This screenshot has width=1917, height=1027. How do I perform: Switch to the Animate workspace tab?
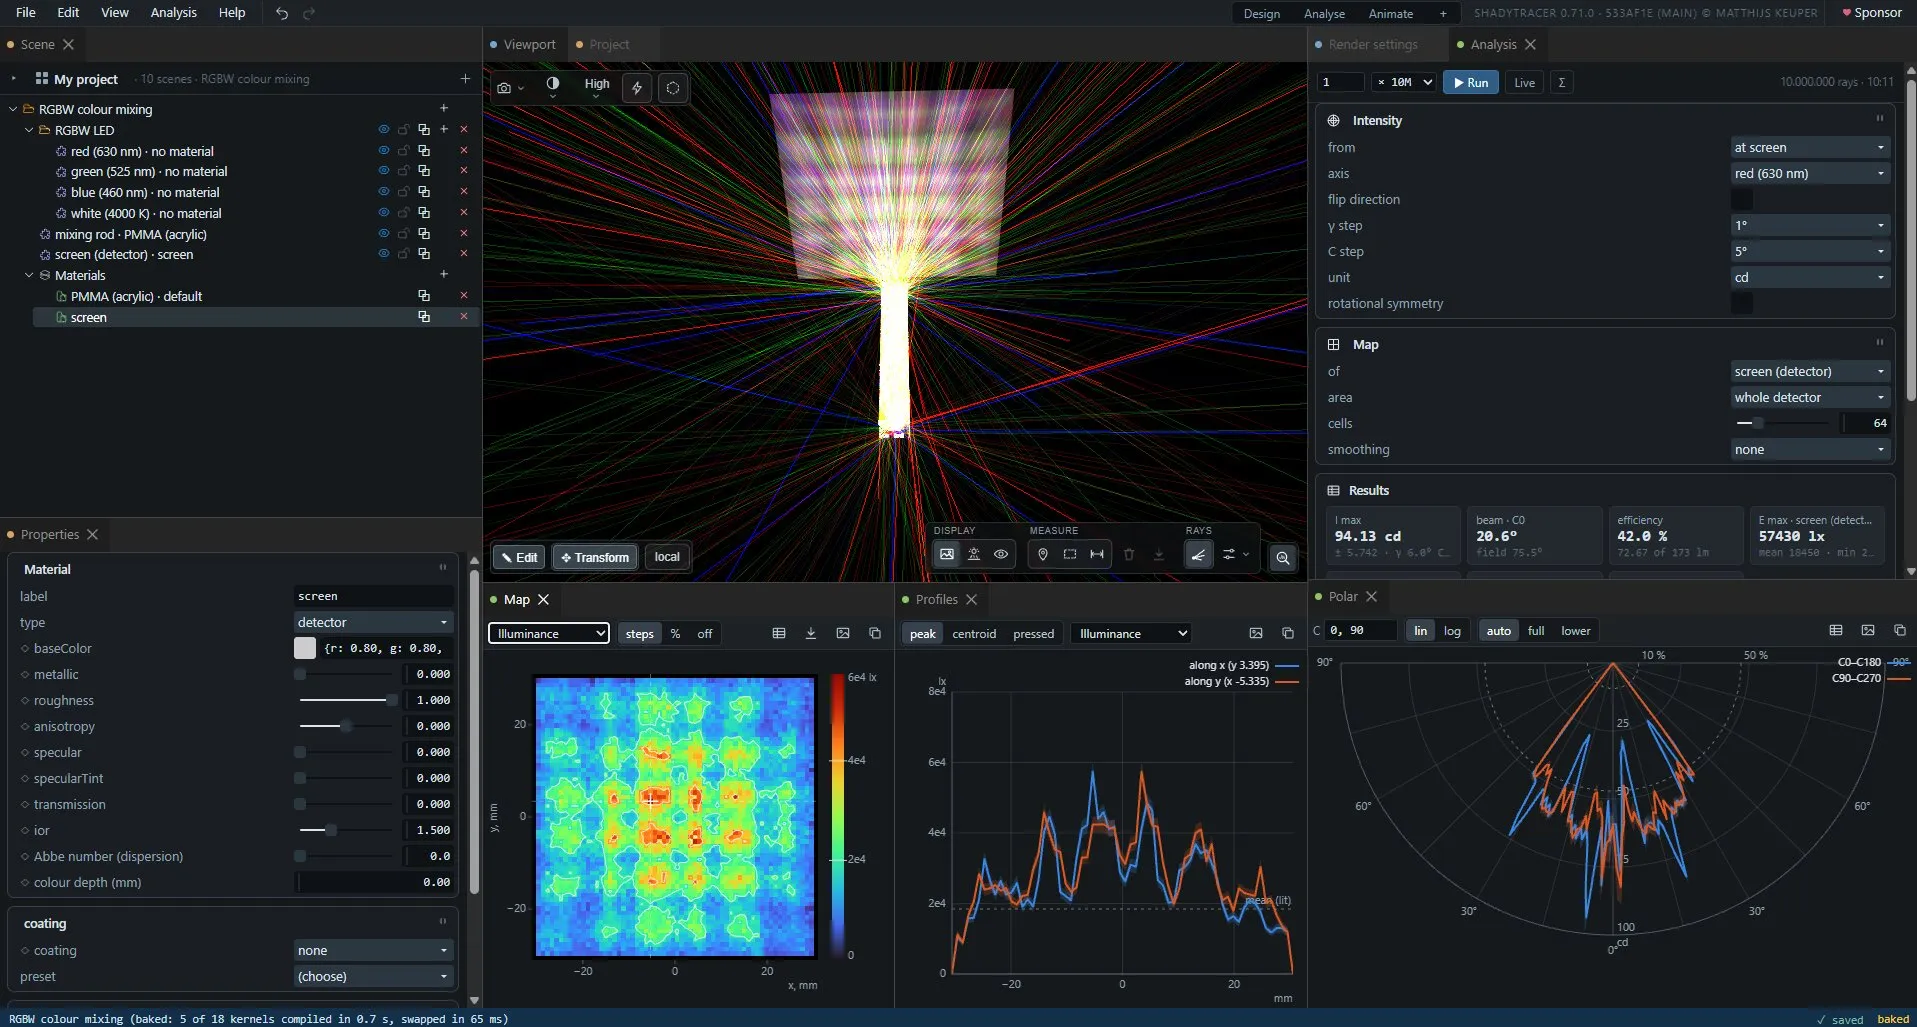point(1390,13)
